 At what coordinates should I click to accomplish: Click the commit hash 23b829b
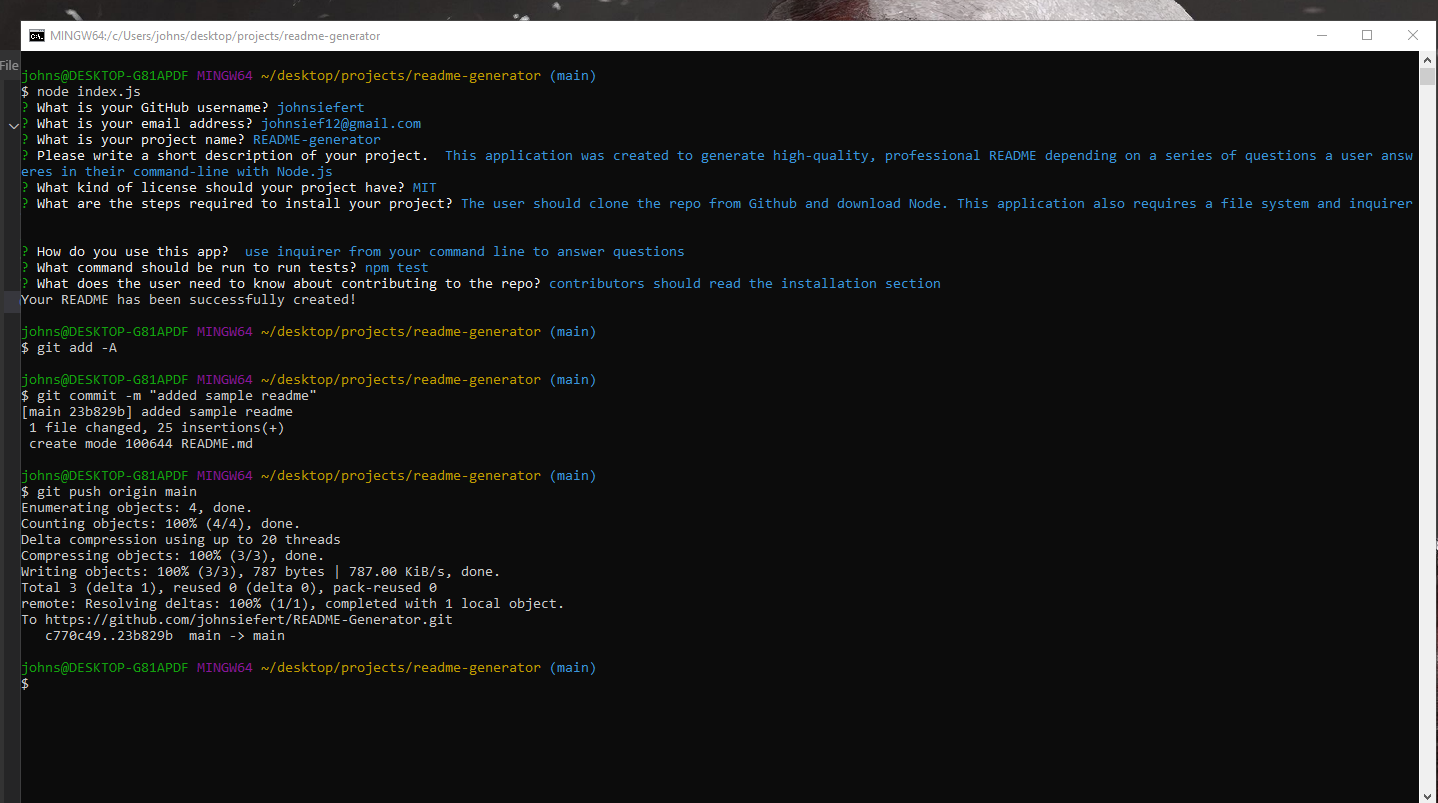(x=100, y=411)
